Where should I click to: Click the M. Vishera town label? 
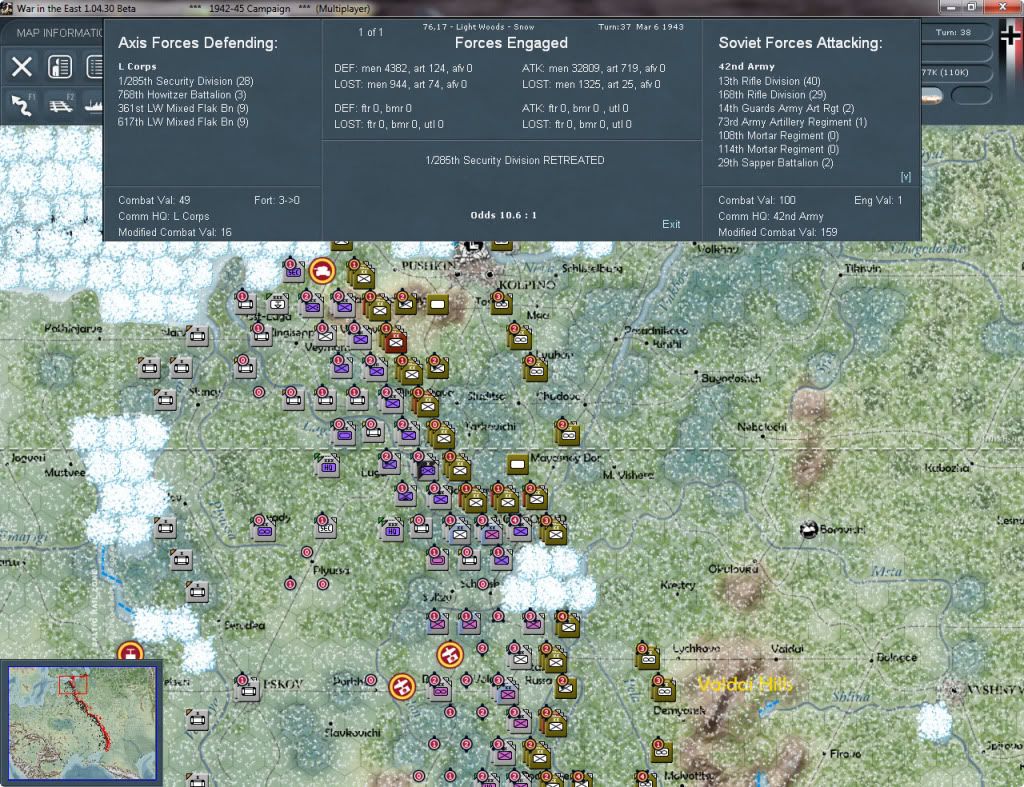628,475
